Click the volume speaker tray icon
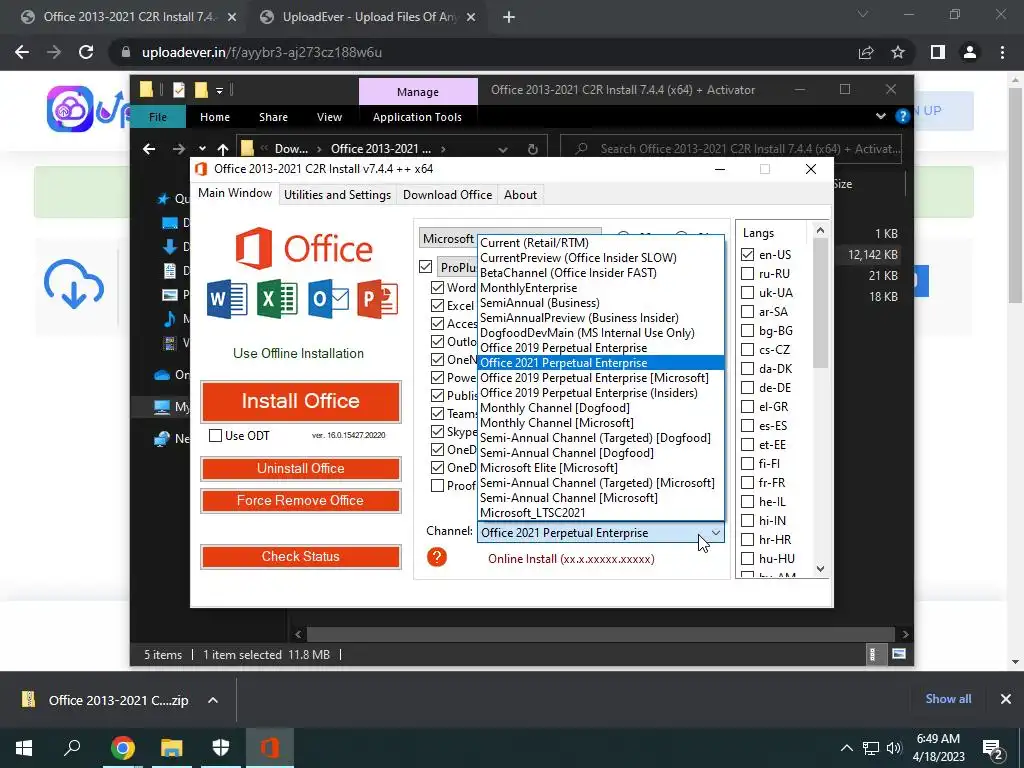Image resolution: width=1024 pixels, height=768 pixels. point(894,748)
